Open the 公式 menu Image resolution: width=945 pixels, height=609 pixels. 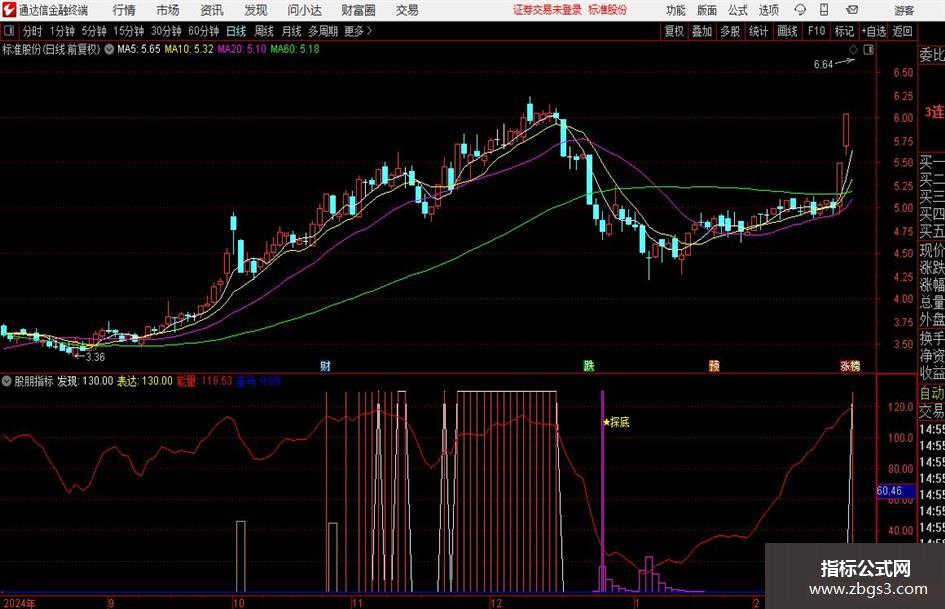[738, 10]
